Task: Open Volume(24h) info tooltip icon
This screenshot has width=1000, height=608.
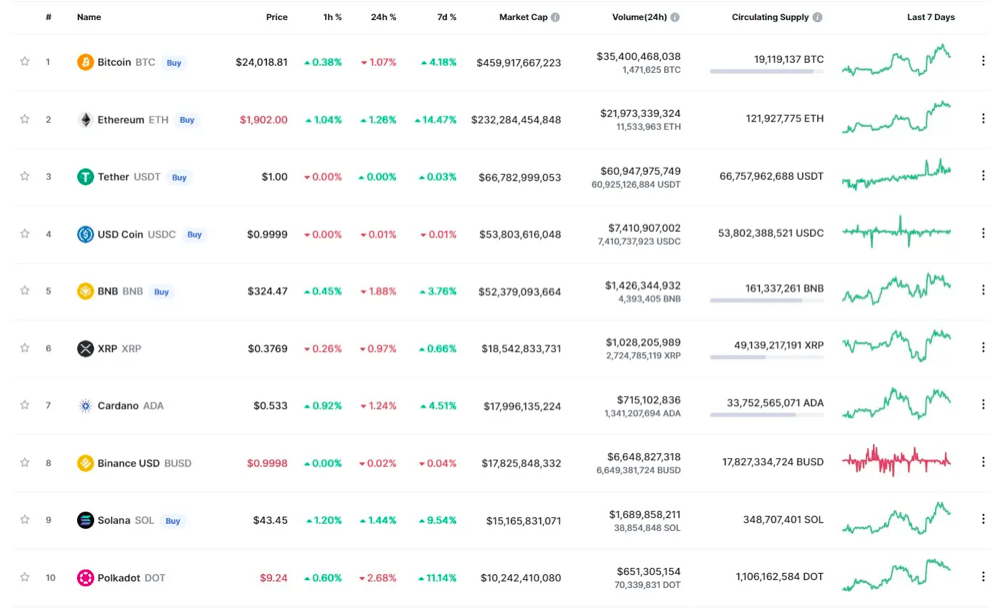Action: 675,17
